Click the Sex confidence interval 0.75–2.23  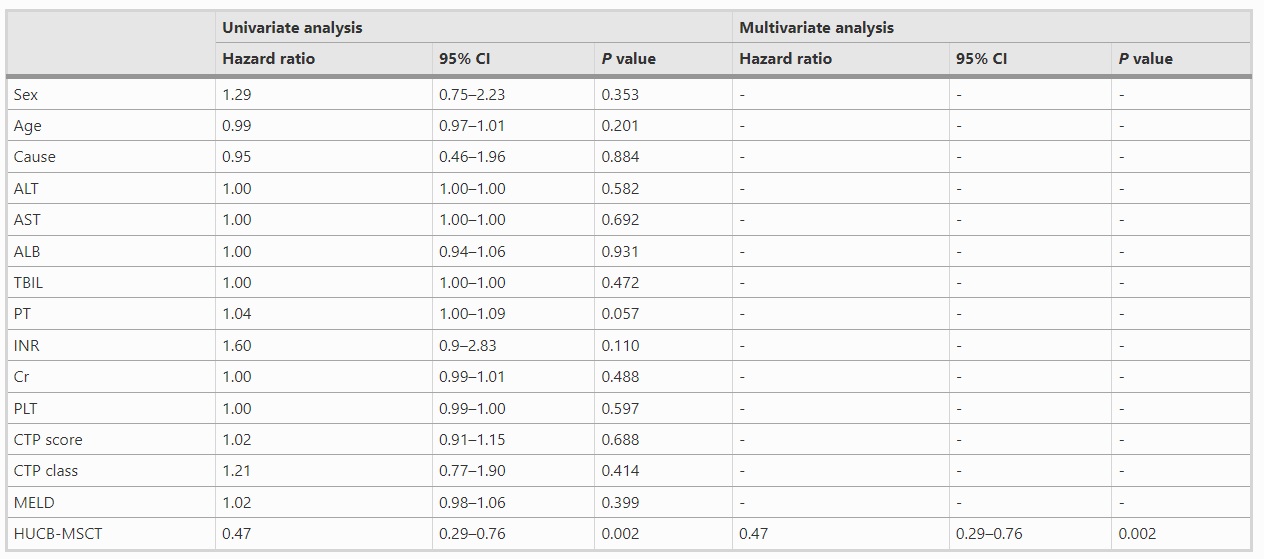[x=472, y=95]
